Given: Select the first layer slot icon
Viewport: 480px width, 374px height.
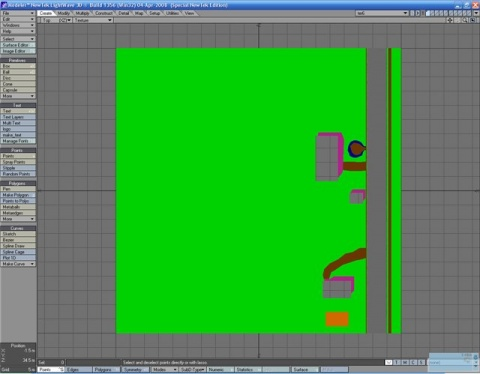Looking at the screenshot, I should tap(429, 13).
